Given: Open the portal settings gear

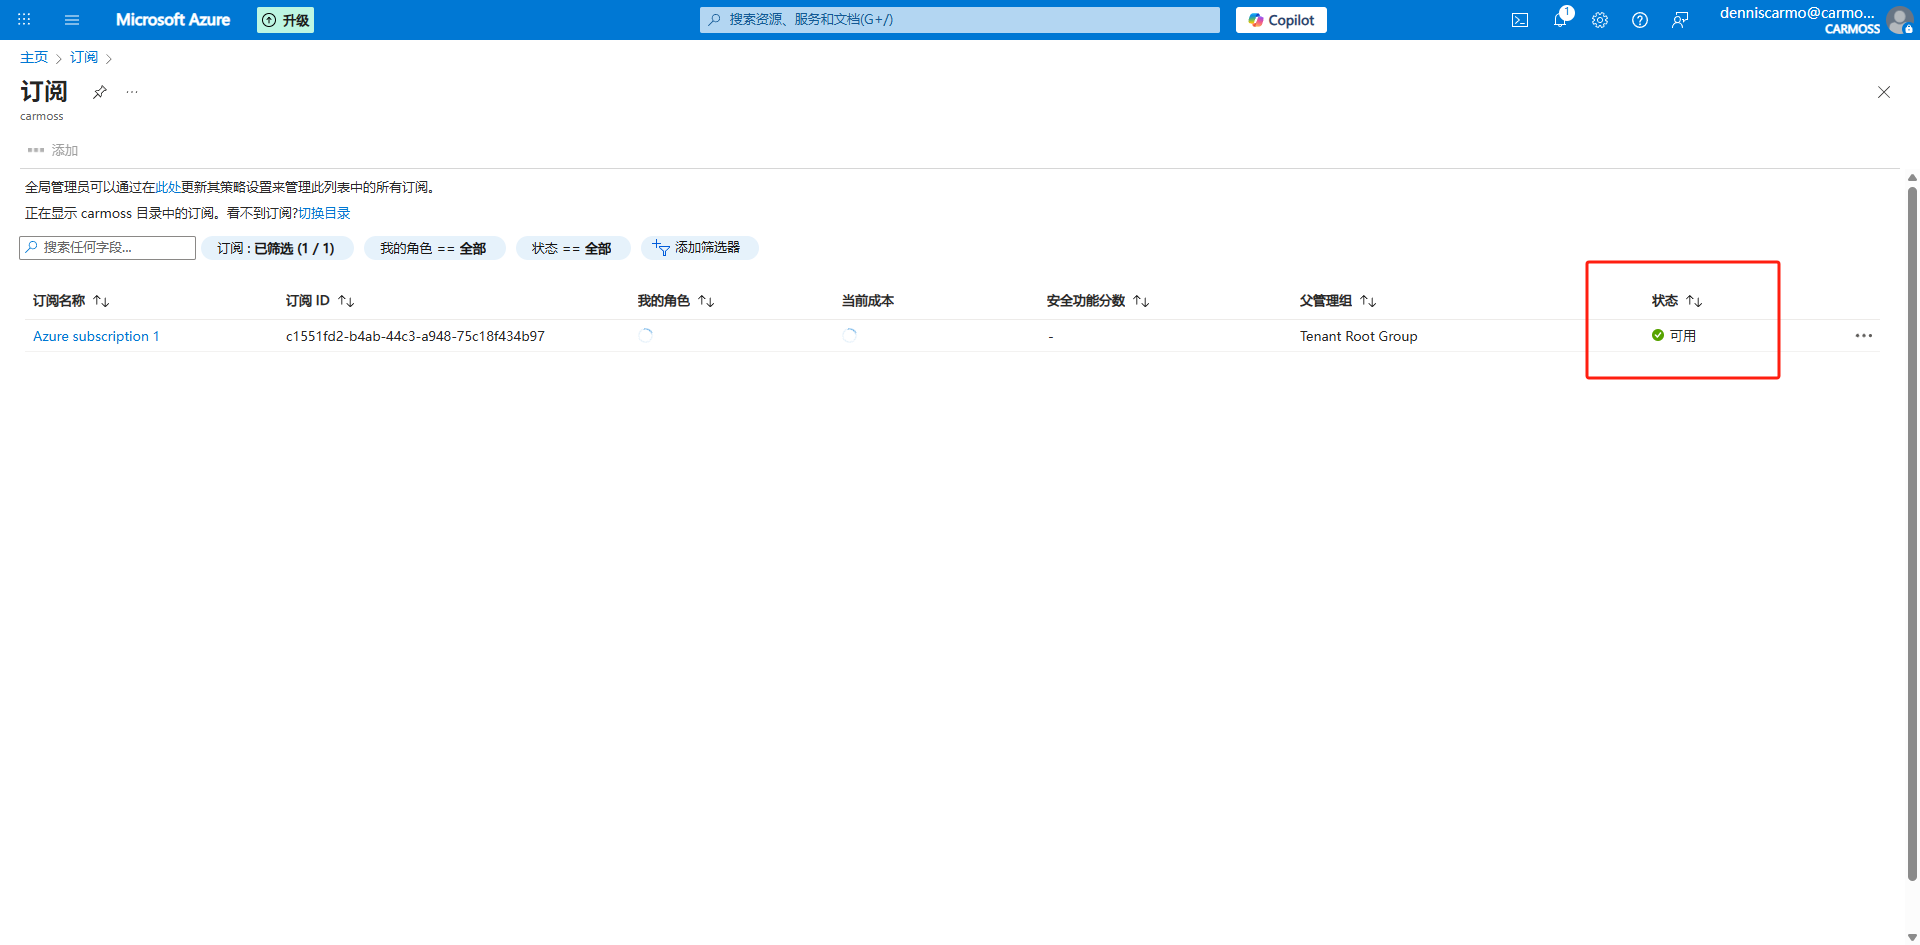Looking at the screenshot, I should point(1600,20).
